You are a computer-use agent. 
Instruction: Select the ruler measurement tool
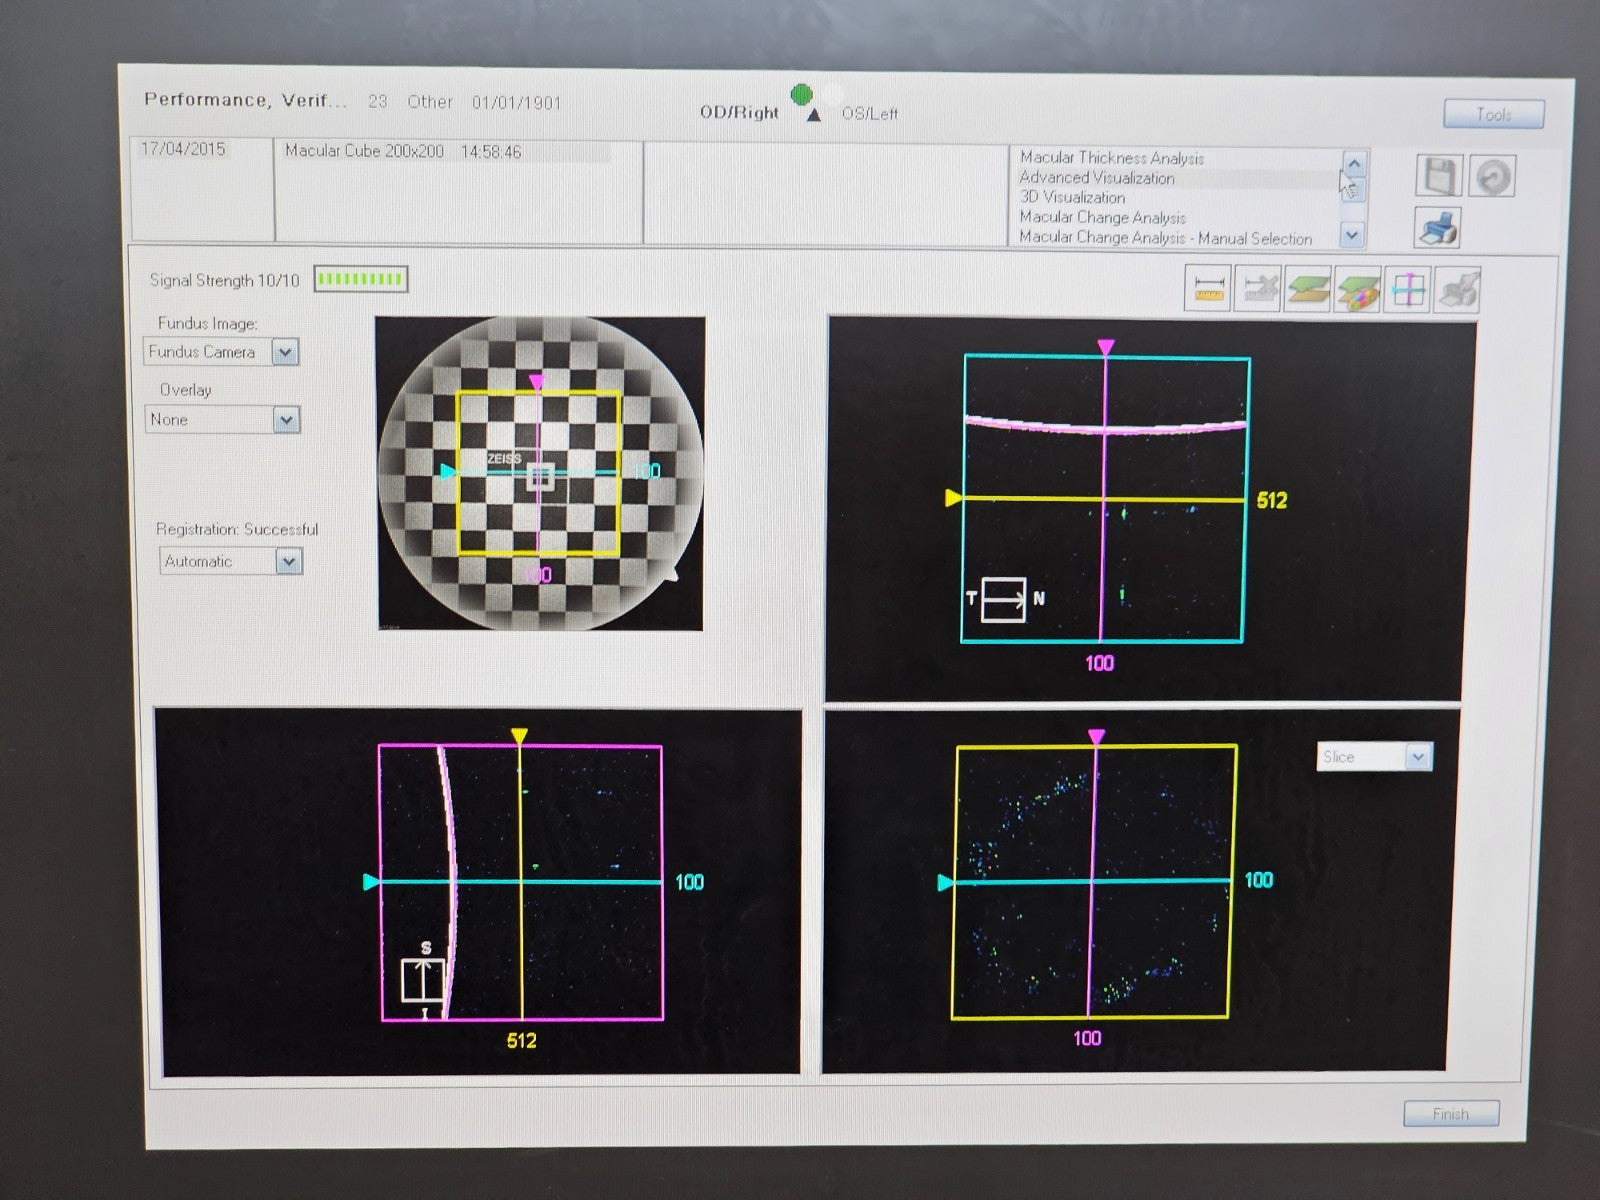pos(1208,289)
